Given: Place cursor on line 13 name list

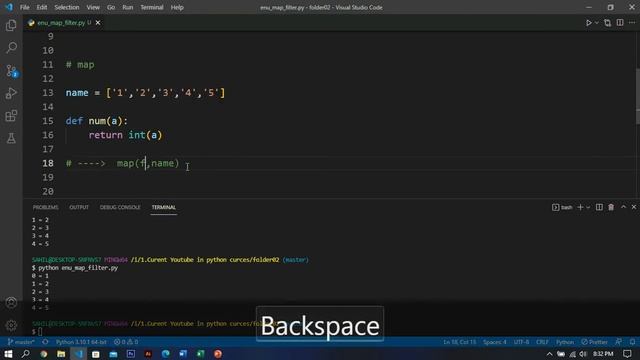Looking at the screenshot, I should [x=145, y=93].
